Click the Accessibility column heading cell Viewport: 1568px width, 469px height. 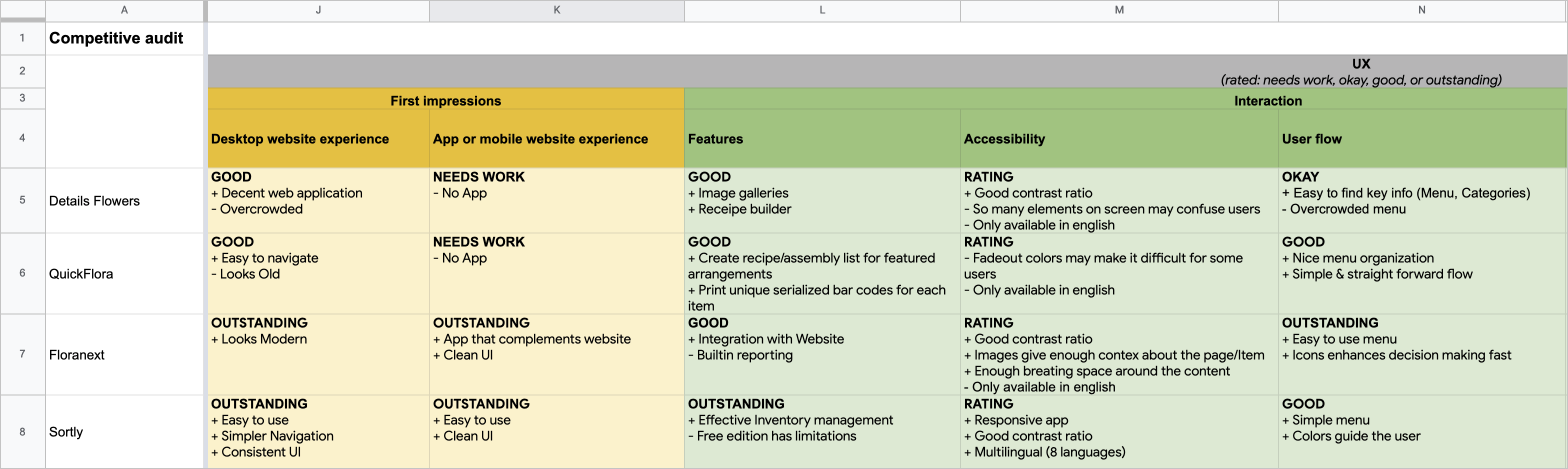1119,139
